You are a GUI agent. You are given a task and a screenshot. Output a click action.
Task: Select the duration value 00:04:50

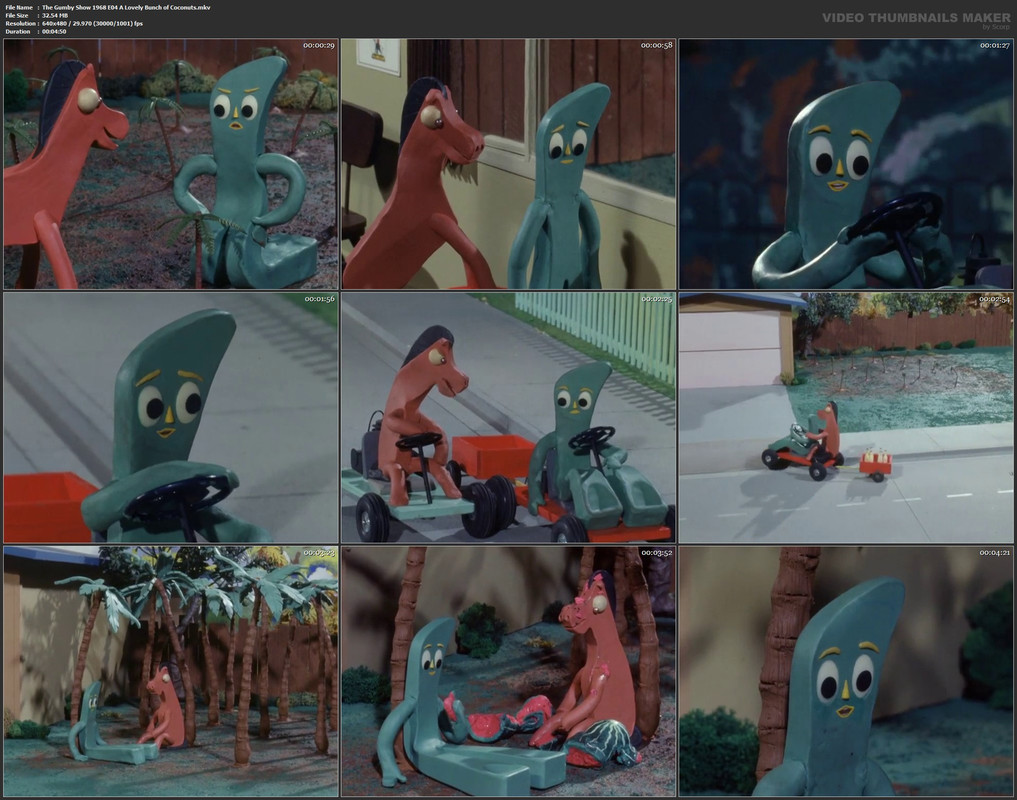(x=54, y=31)
